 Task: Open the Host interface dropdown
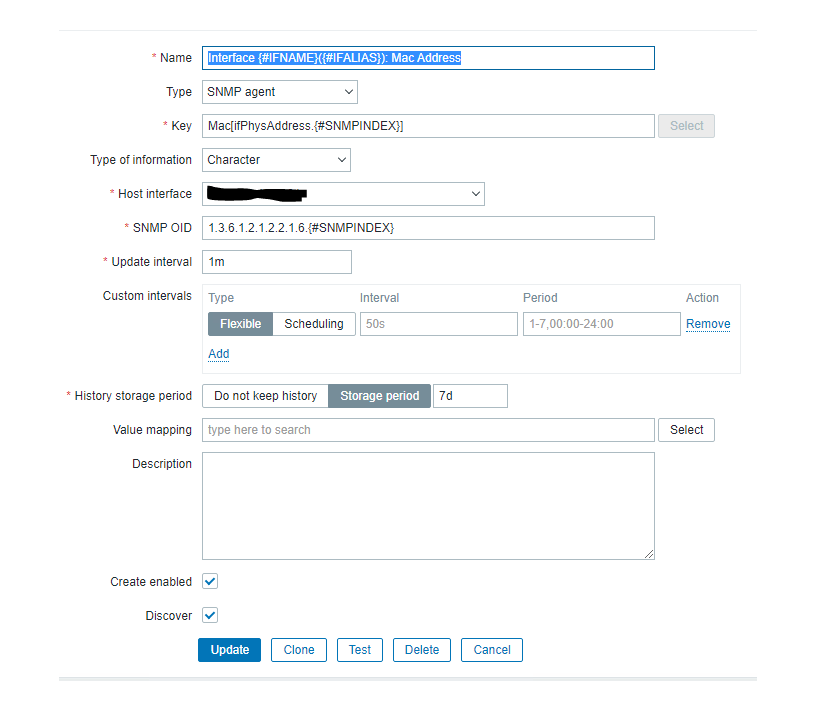click(x=343, y=194)
